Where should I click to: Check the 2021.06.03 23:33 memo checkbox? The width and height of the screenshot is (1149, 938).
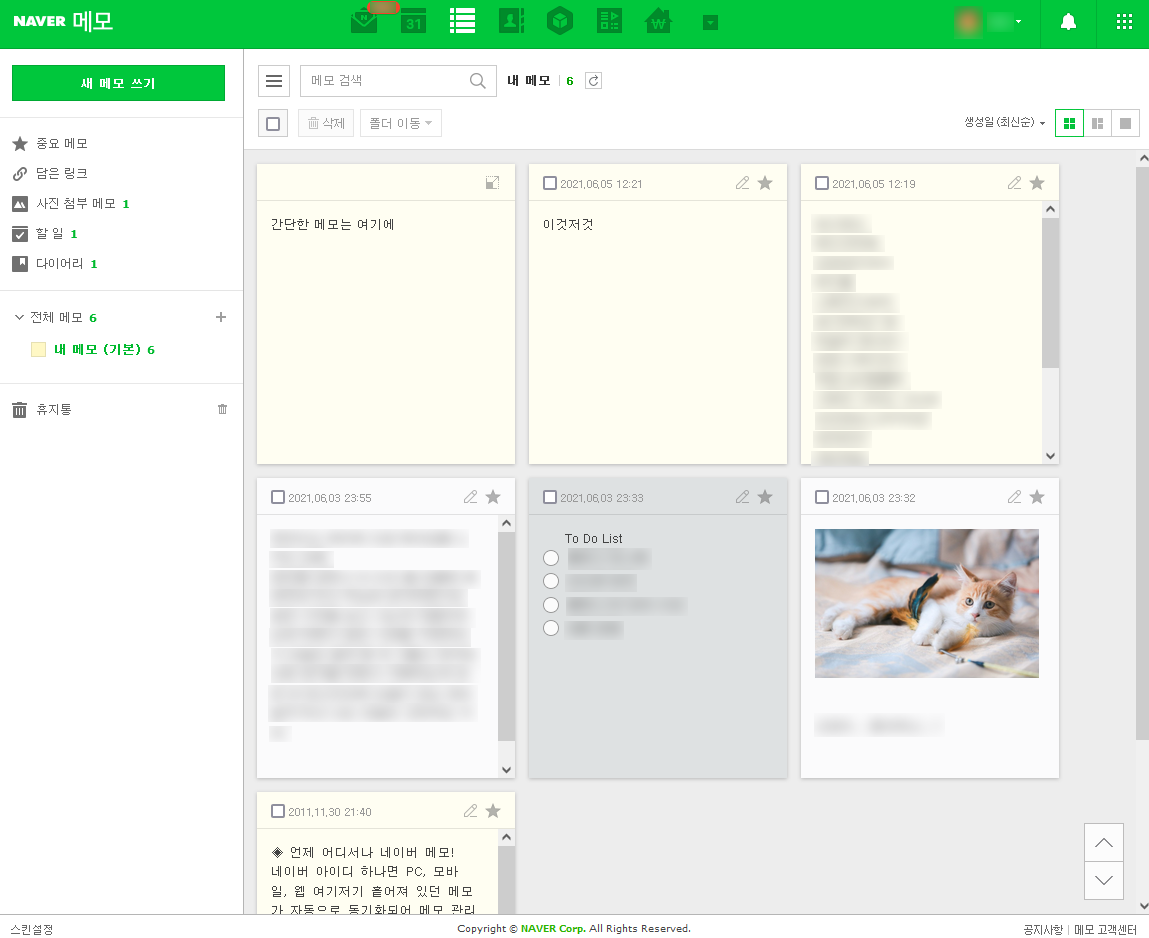pos(550,497)
